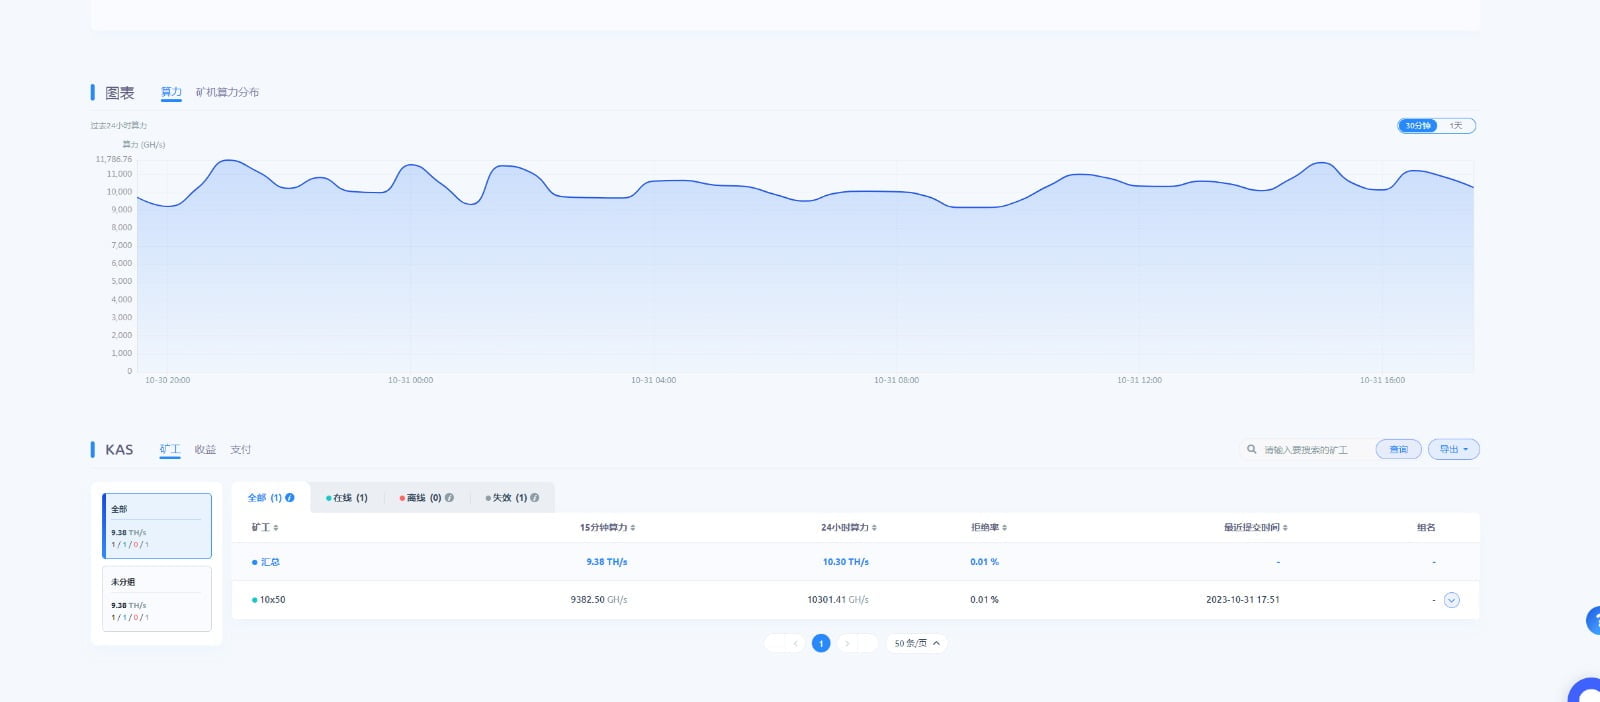The height and width of the screenshot is (702, 1600).
Task: Switch chart interval to 1天
Action: point(1456,126)
